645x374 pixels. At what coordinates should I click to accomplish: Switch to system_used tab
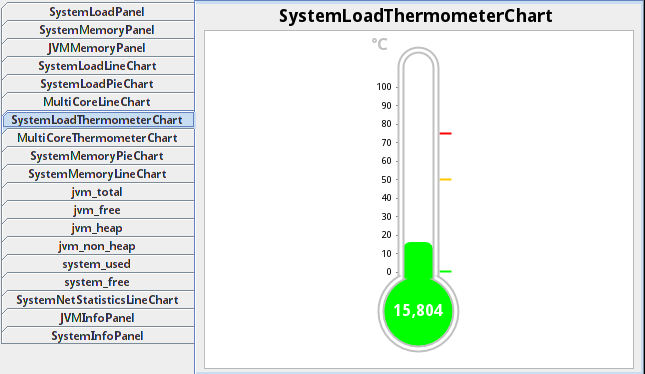[98, 264]
